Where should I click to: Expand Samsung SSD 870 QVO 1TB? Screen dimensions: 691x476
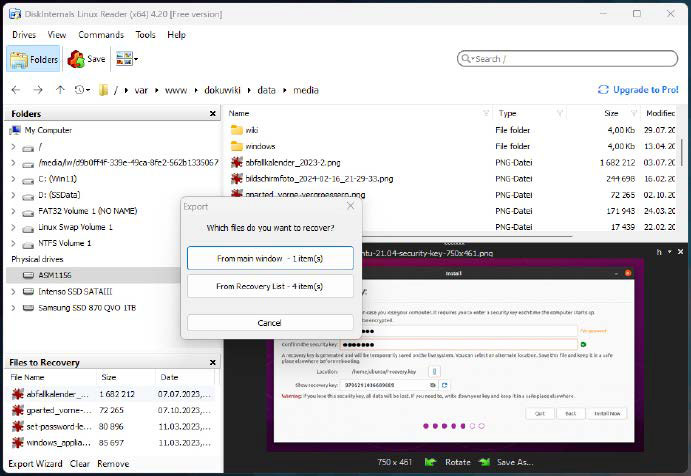pos(13,308)
